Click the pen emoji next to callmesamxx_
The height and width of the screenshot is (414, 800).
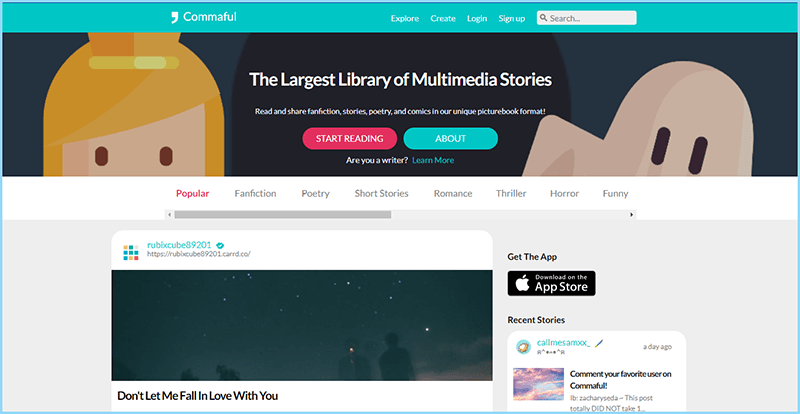click(599, 343)
